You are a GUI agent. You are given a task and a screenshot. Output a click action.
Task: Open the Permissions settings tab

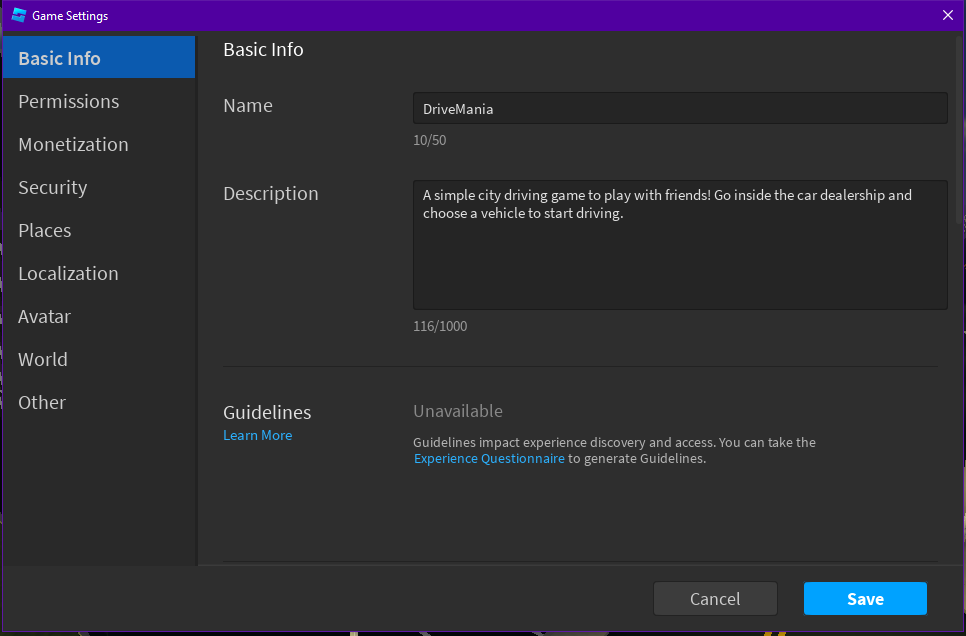click(69, 101)
